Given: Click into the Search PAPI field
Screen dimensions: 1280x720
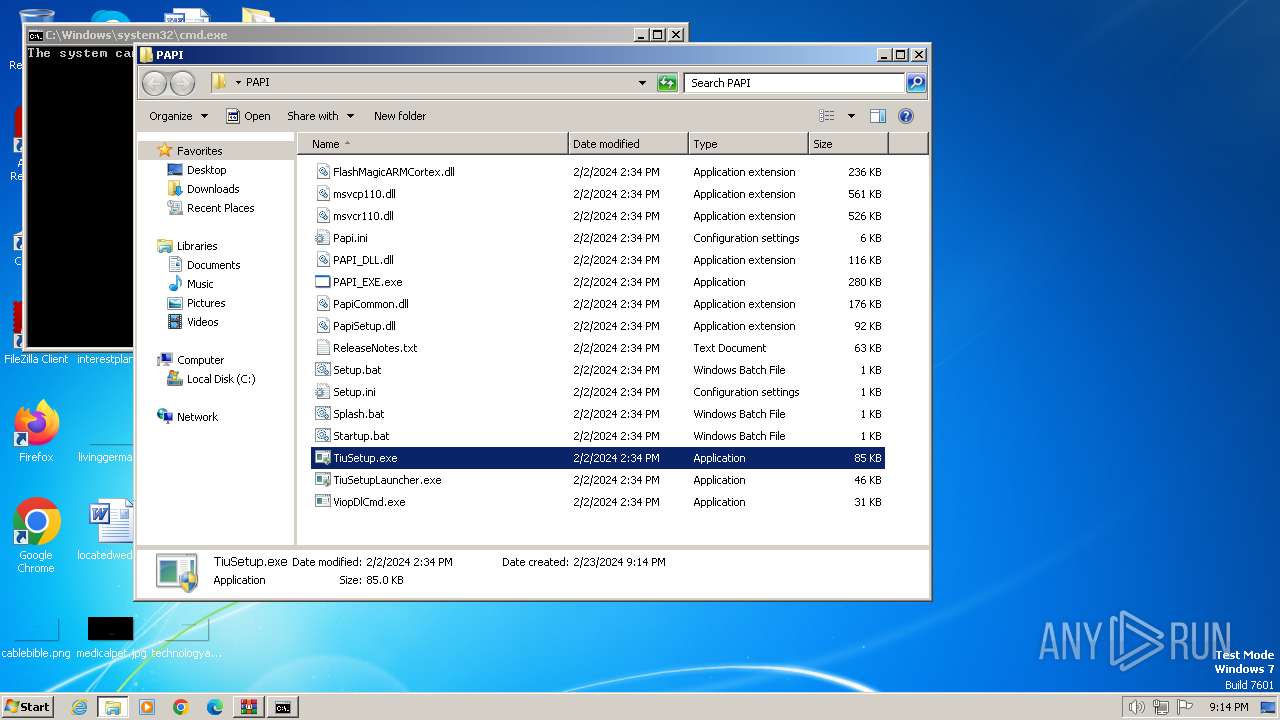Looking at the screenshot, I should pos(795,83).
